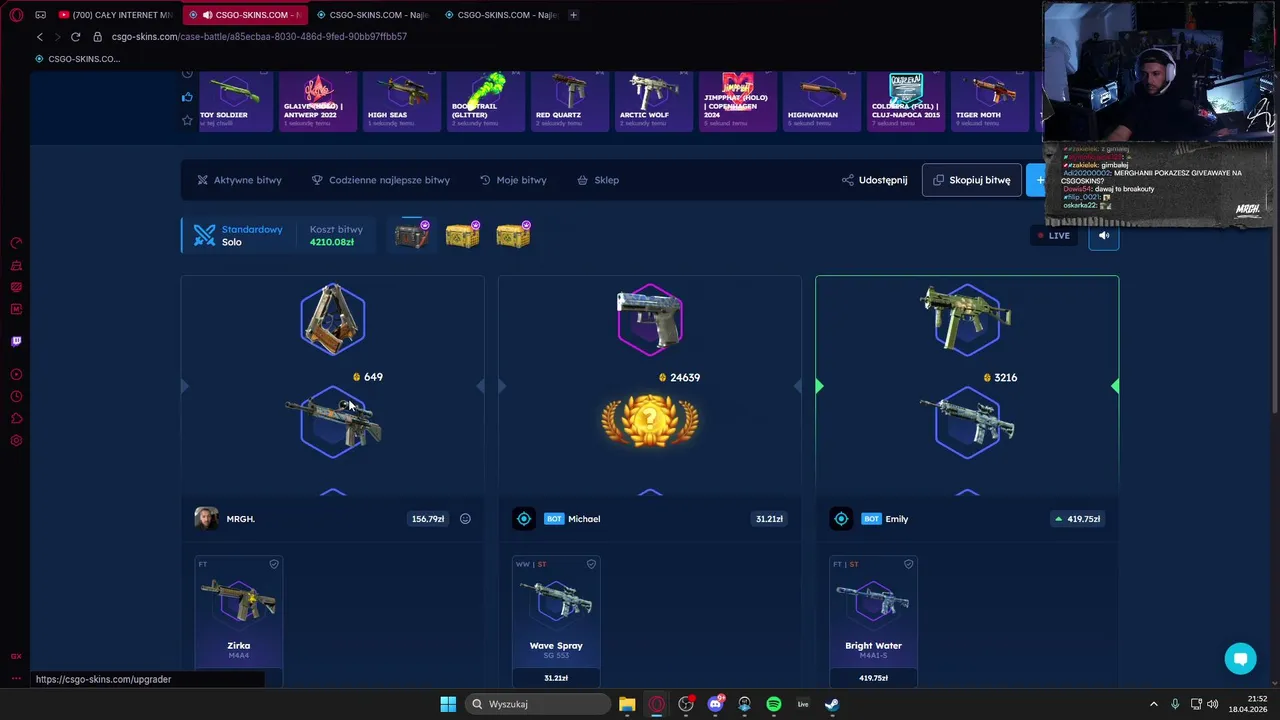
Task: Open File Explorer from the taskbar
Action: pyautogui.click(x=627, y=704)
